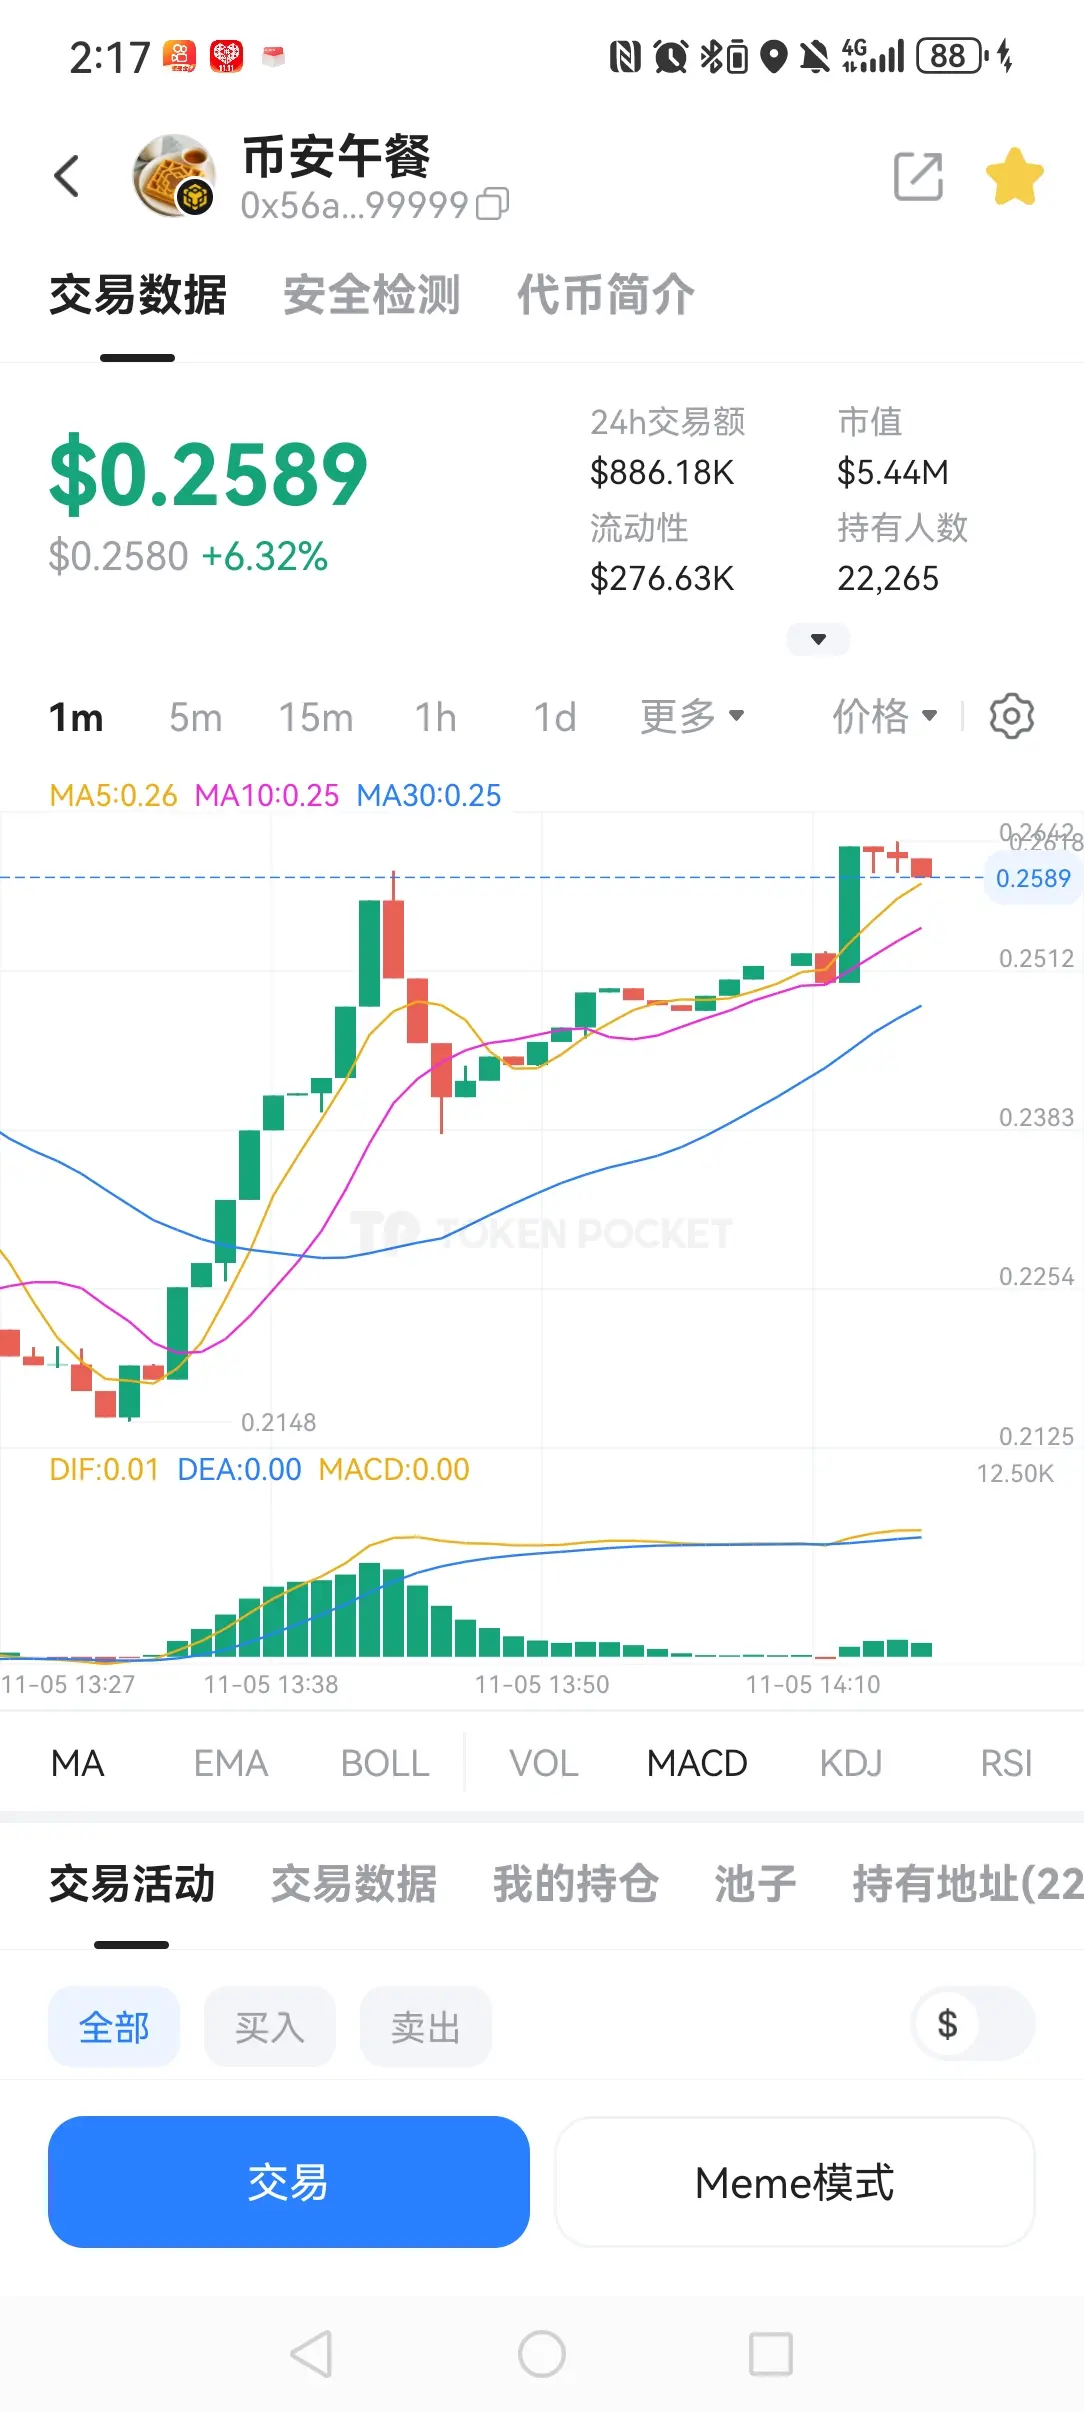Tap the Meme模式 button

795,2182
